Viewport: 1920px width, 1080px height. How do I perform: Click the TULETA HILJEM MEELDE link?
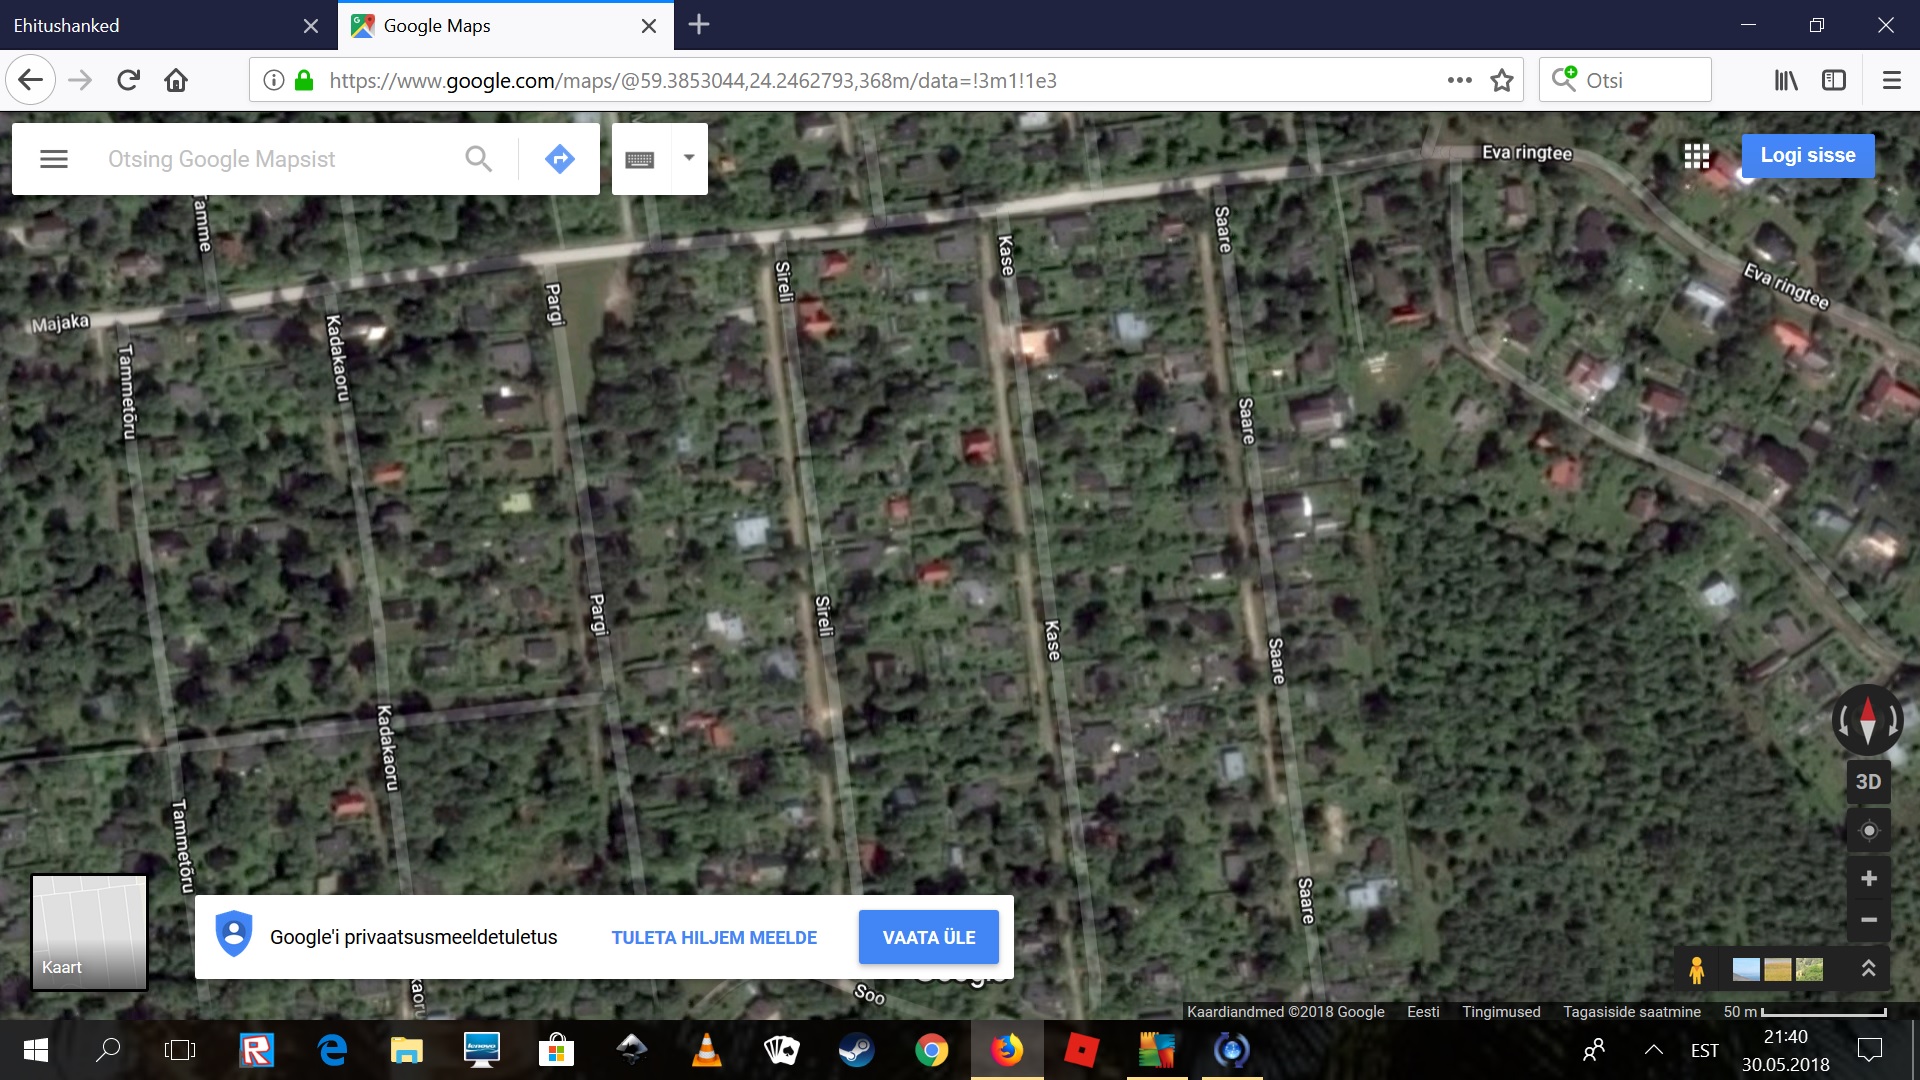pyautogui.click(x=714, y=937)
